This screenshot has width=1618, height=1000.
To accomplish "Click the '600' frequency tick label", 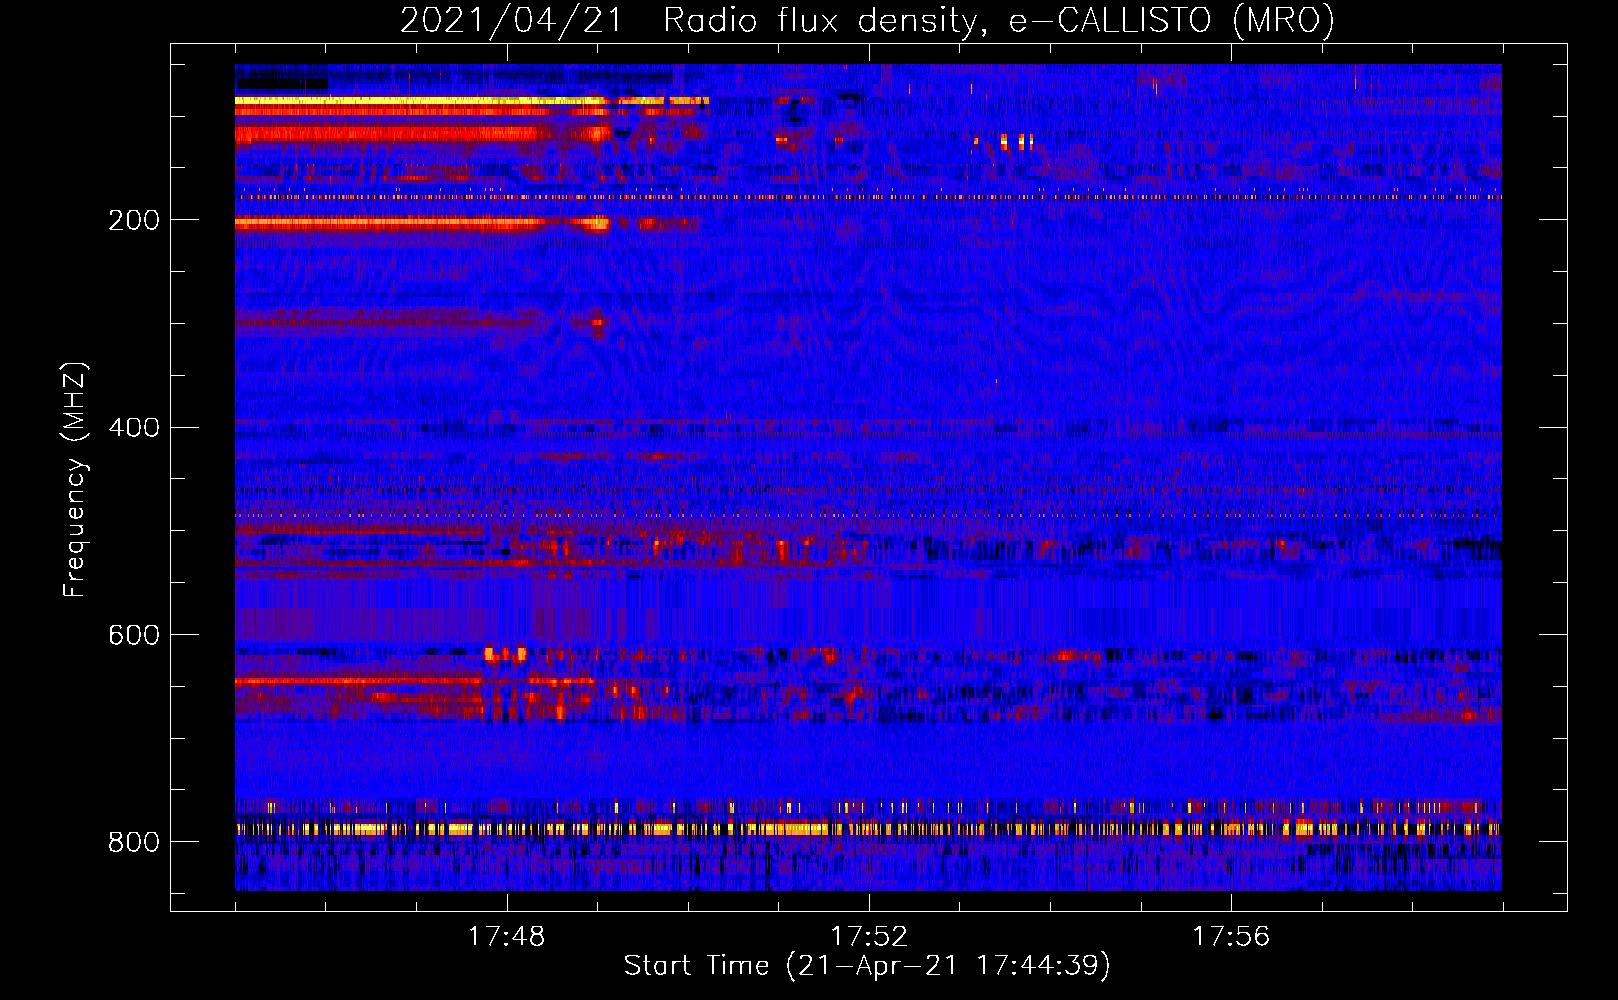I will click(134, 635).
